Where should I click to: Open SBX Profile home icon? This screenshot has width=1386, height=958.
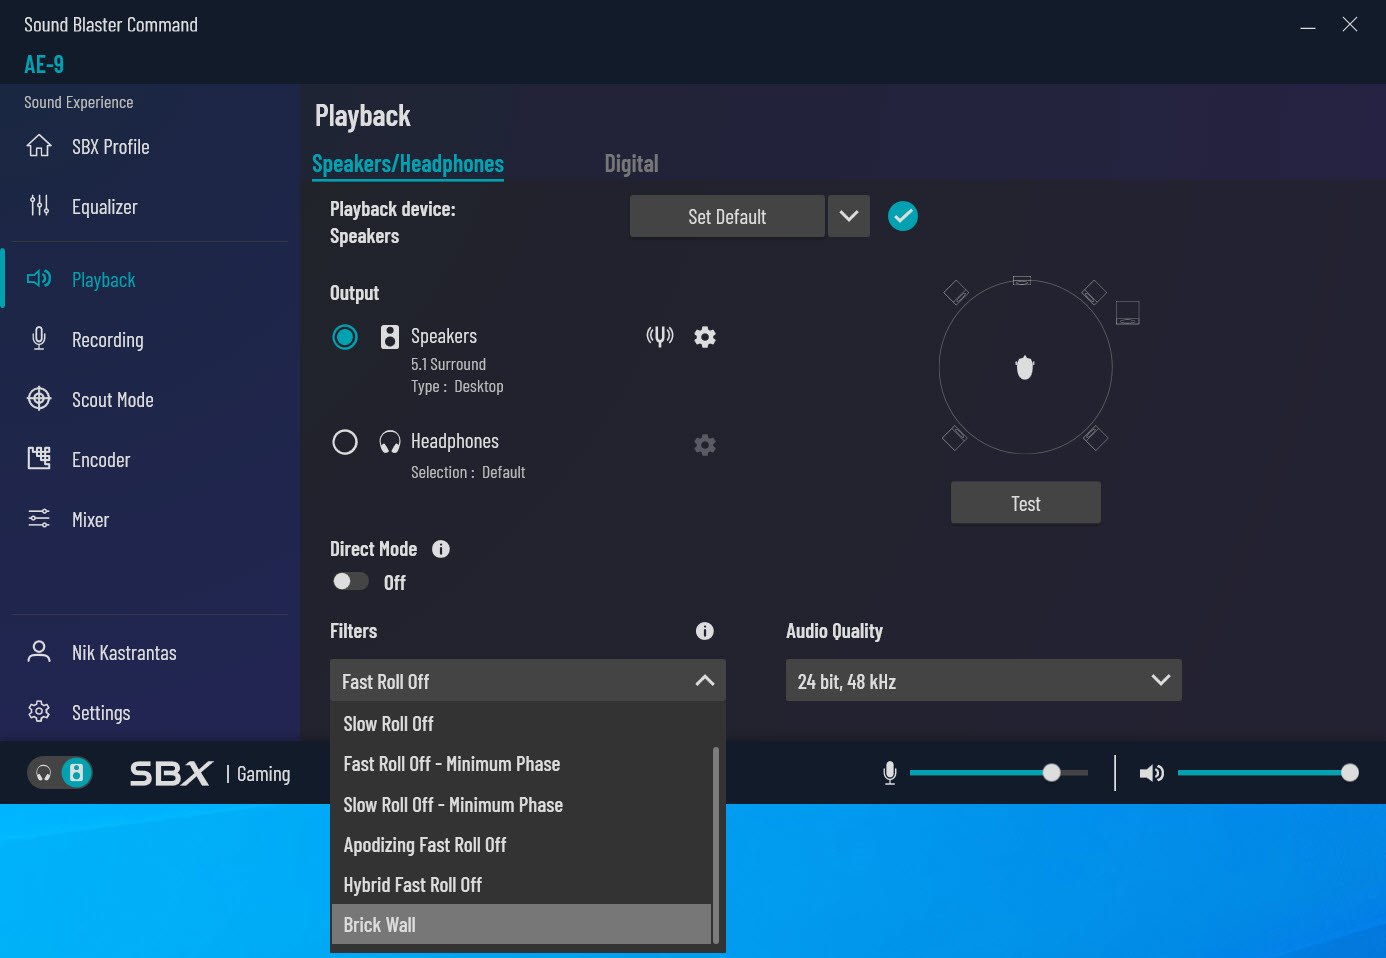click(x=39, y=146)
